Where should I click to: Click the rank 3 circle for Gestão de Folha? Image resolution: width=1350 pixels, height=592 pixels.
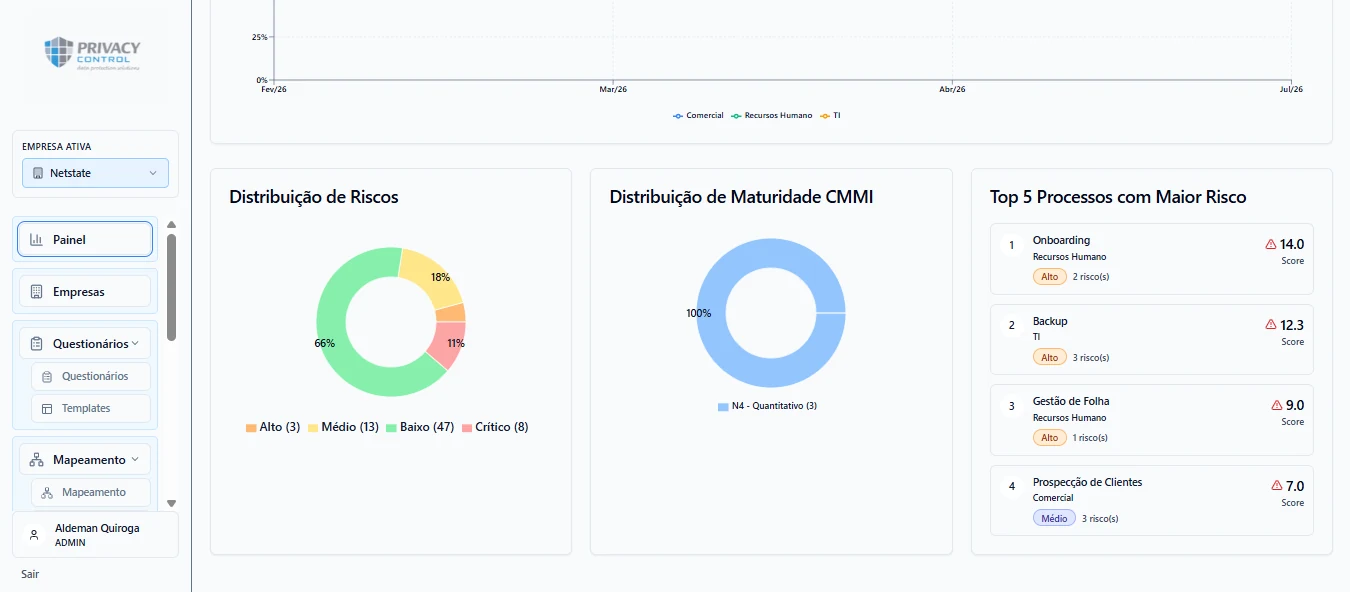pyautogui.click(x=1011, y=406)
